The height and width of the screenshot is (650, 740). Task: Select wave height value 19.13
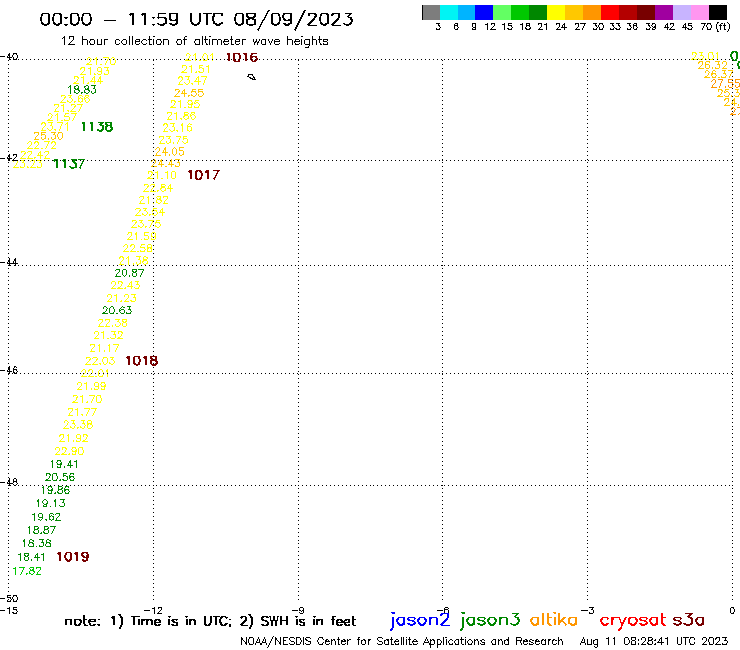coord(51,504)
